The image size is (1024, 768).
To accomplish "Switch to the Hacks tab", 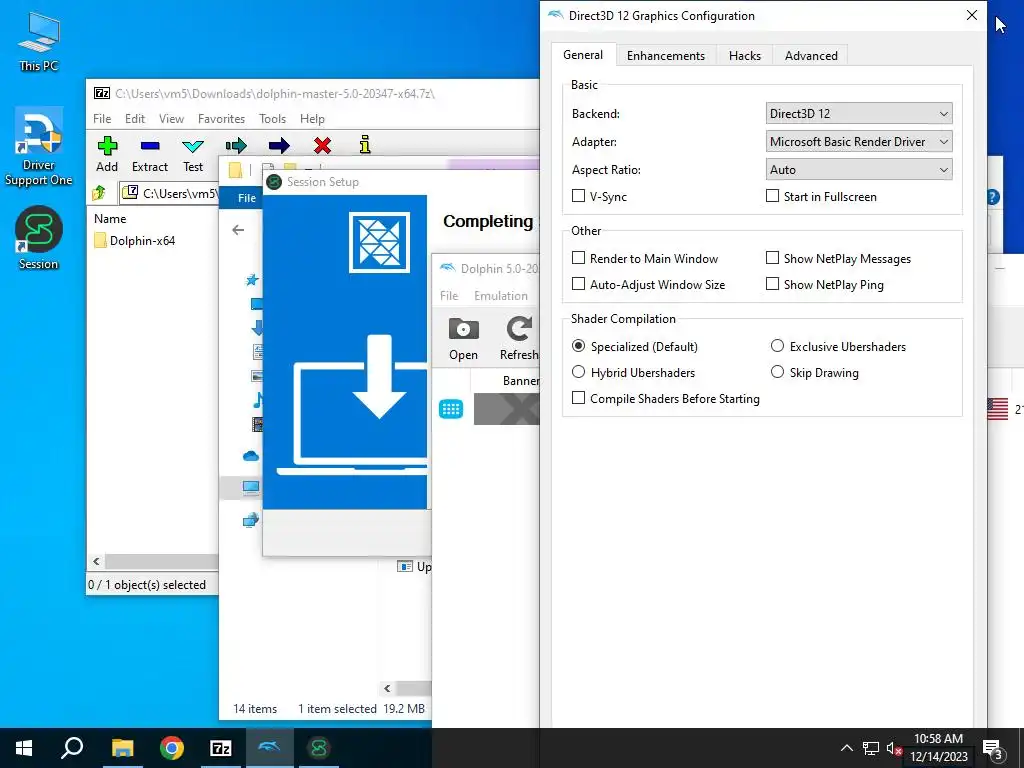I will 744,56.
